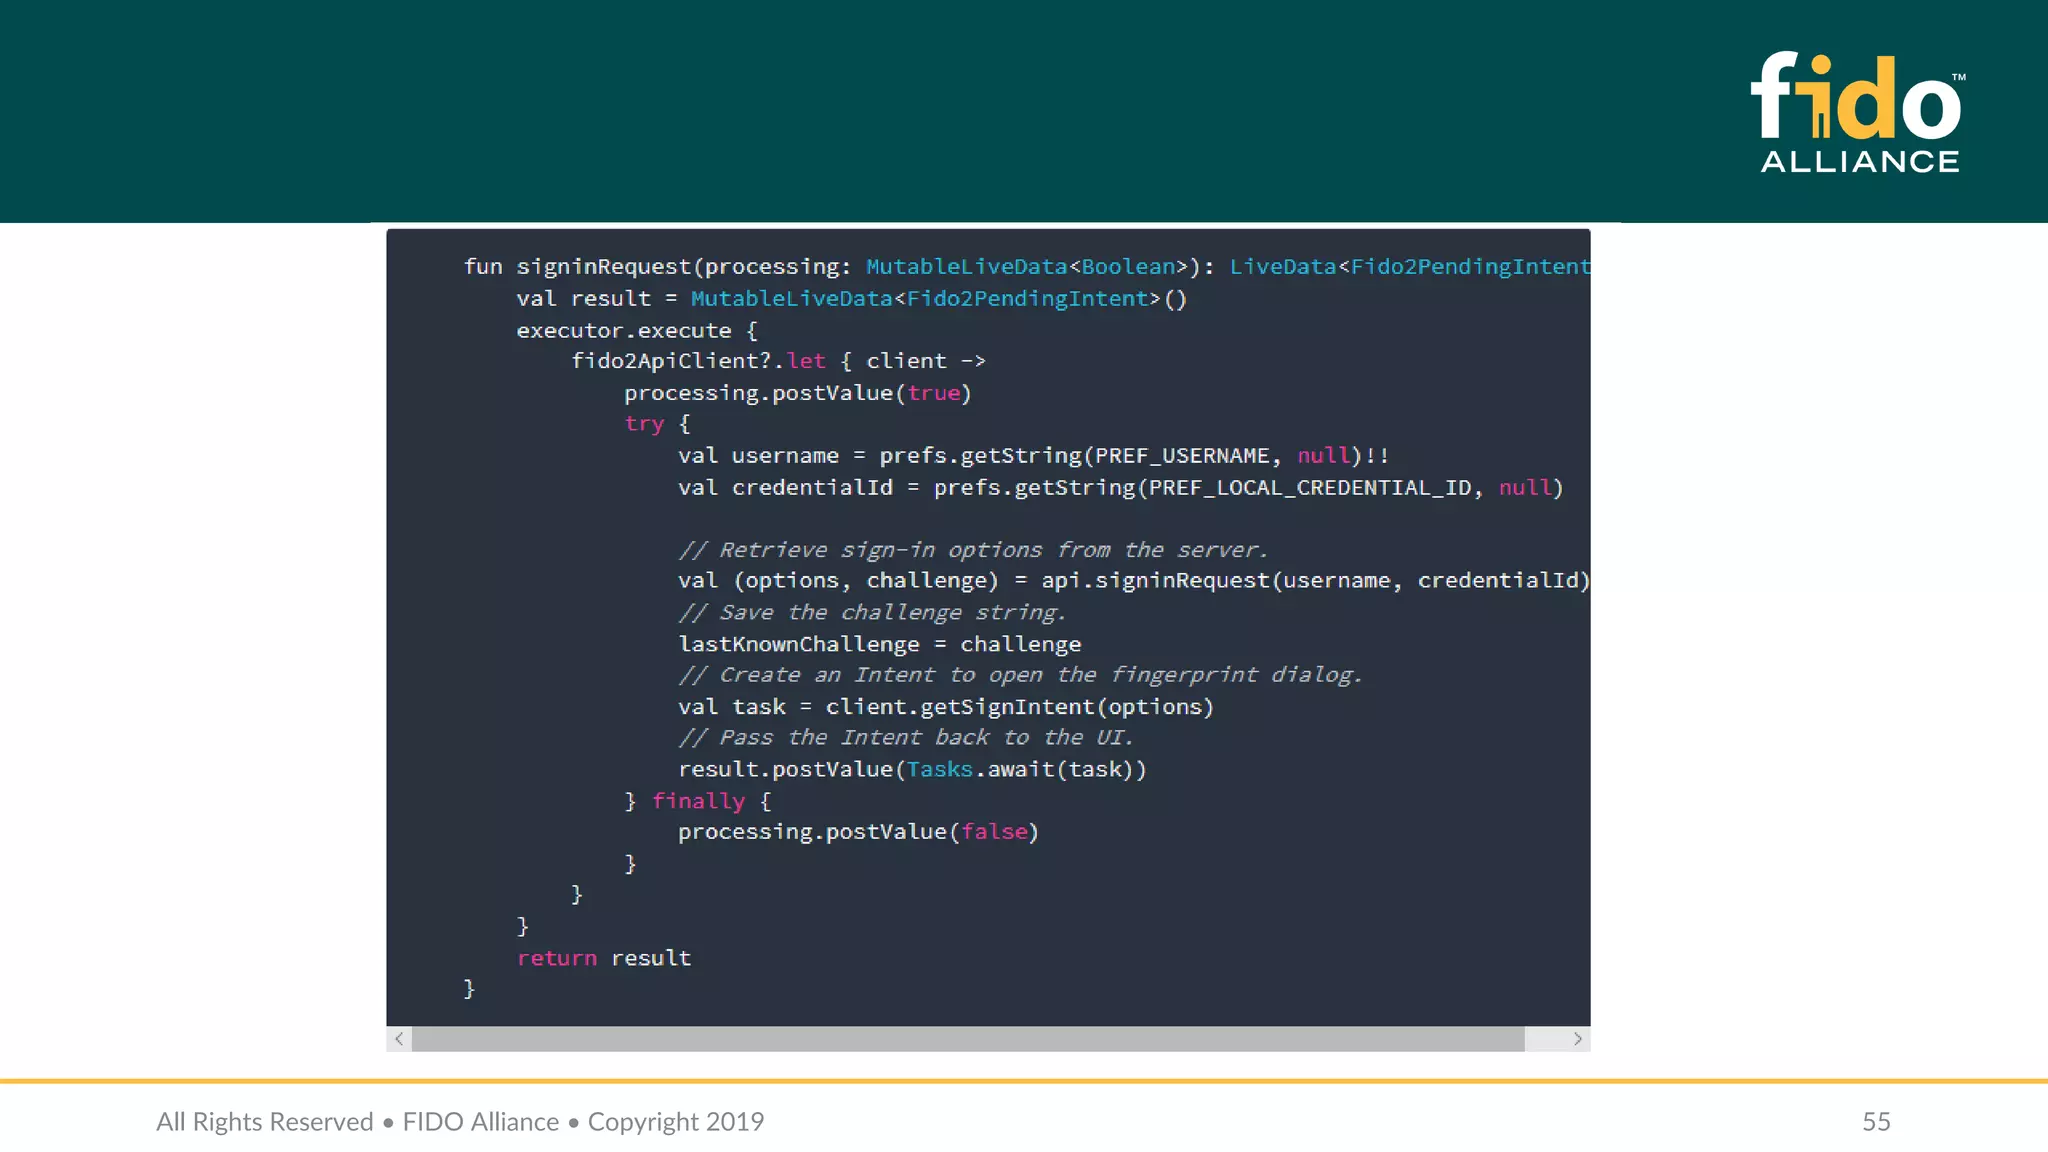Click the scroll-right arrow under the code

pyautogui.click(x=1577, y=1039)
